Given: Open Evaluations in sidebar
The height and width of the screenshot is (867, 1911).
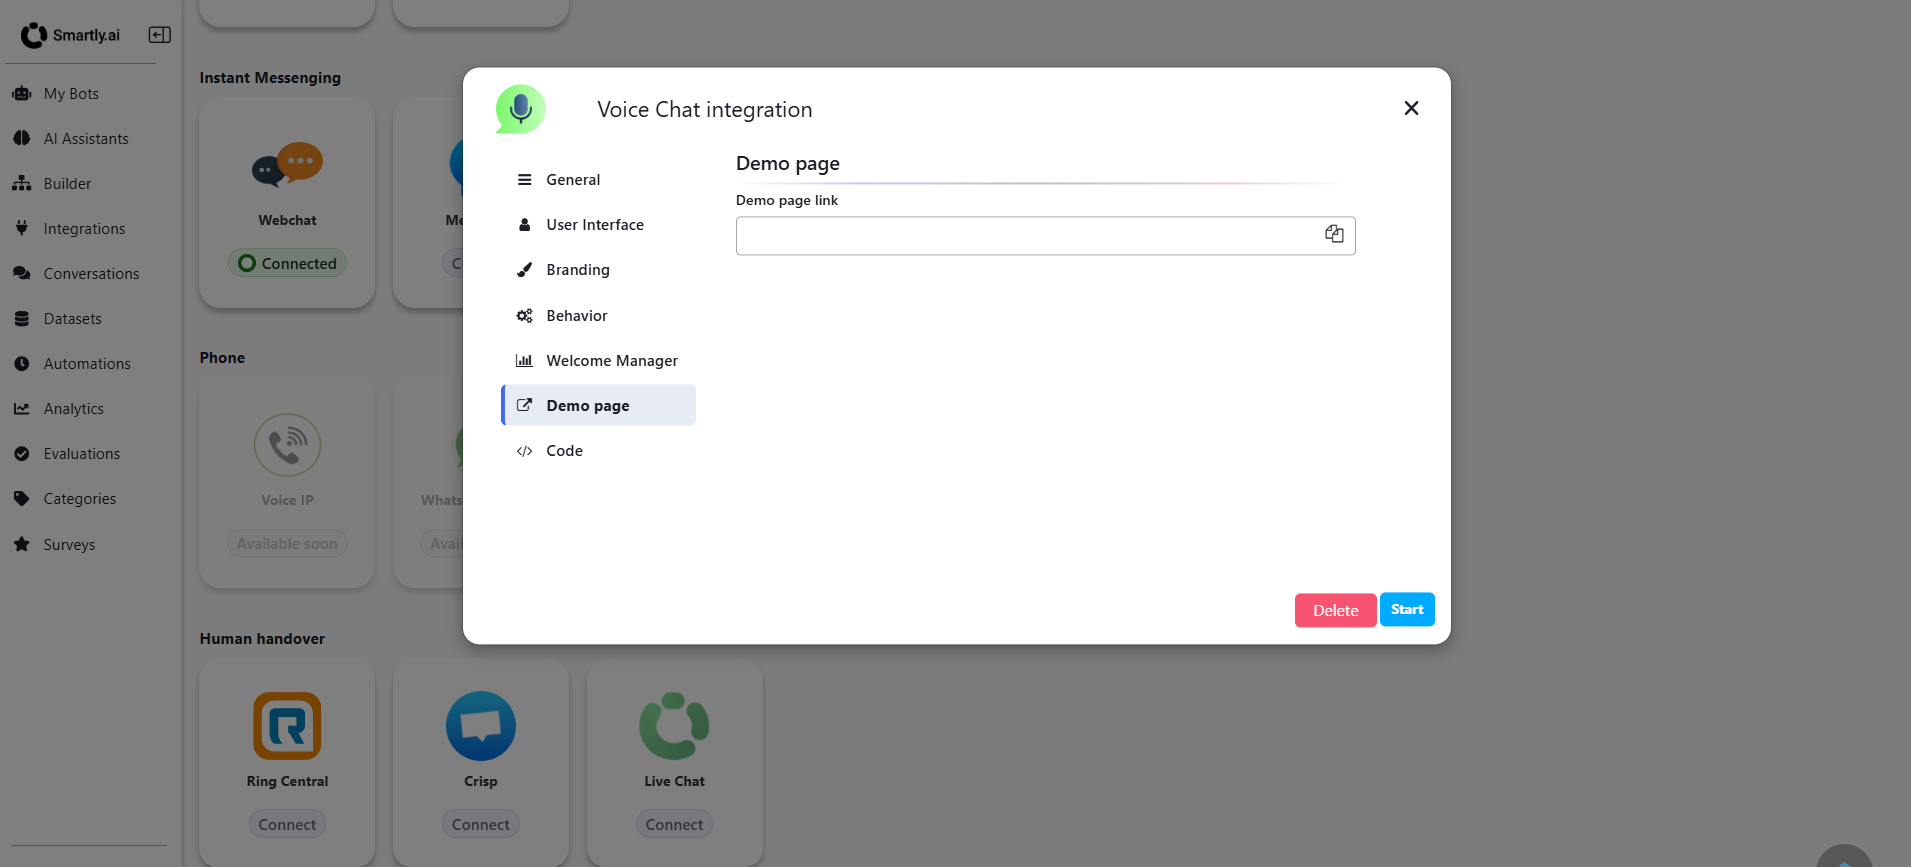Looking at the screenshot, I should pos(81,454).
